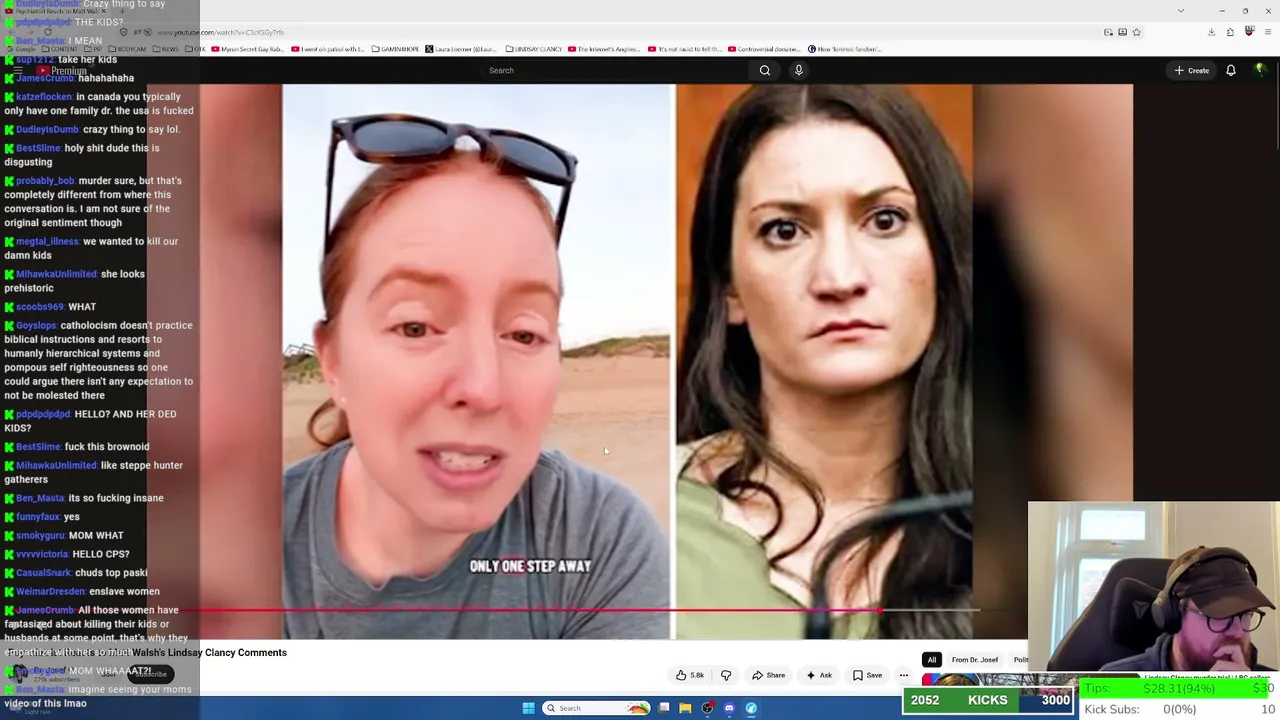Open the blue browser icon on taskbar
1280x720 pixels.
(x=751, y=708)
